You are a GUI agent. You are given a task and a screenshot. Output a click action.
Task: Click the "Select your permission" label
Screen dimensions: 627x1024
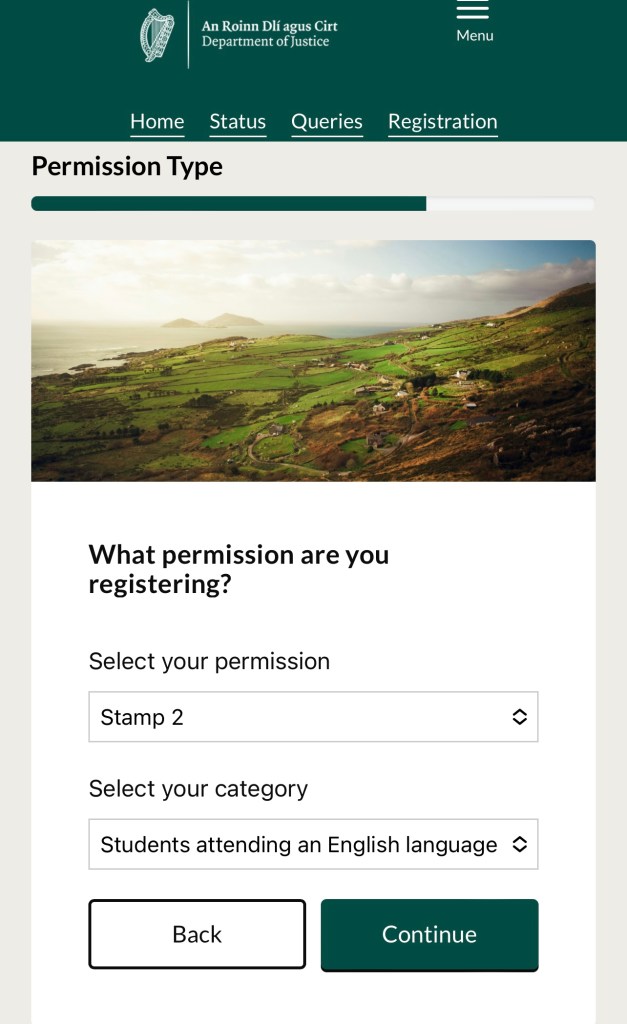pos(209,662)
